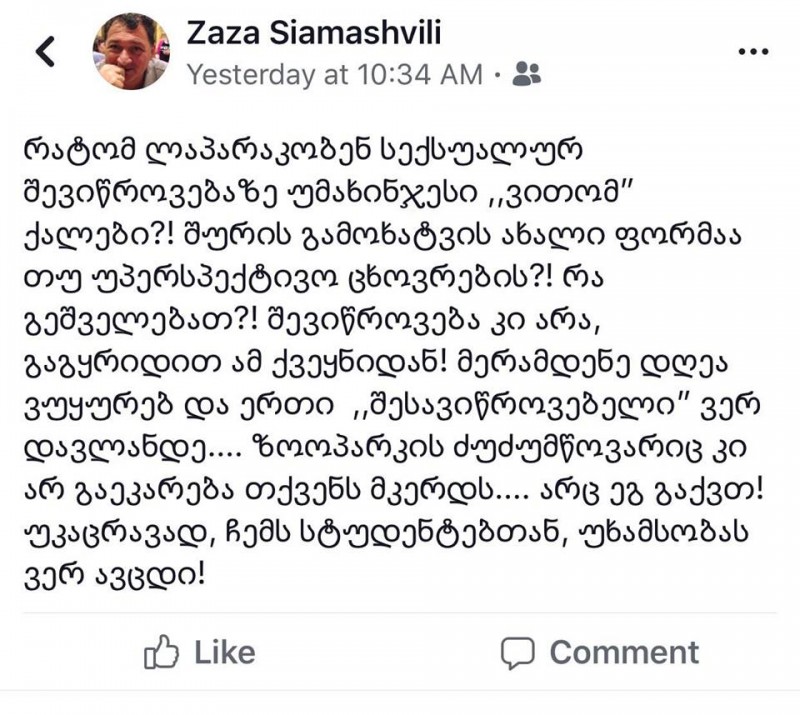Click the "Yesterday at 10:34 AM" timestamp
The height and width of the screenshot is (715, 800).
click(335, 74)
